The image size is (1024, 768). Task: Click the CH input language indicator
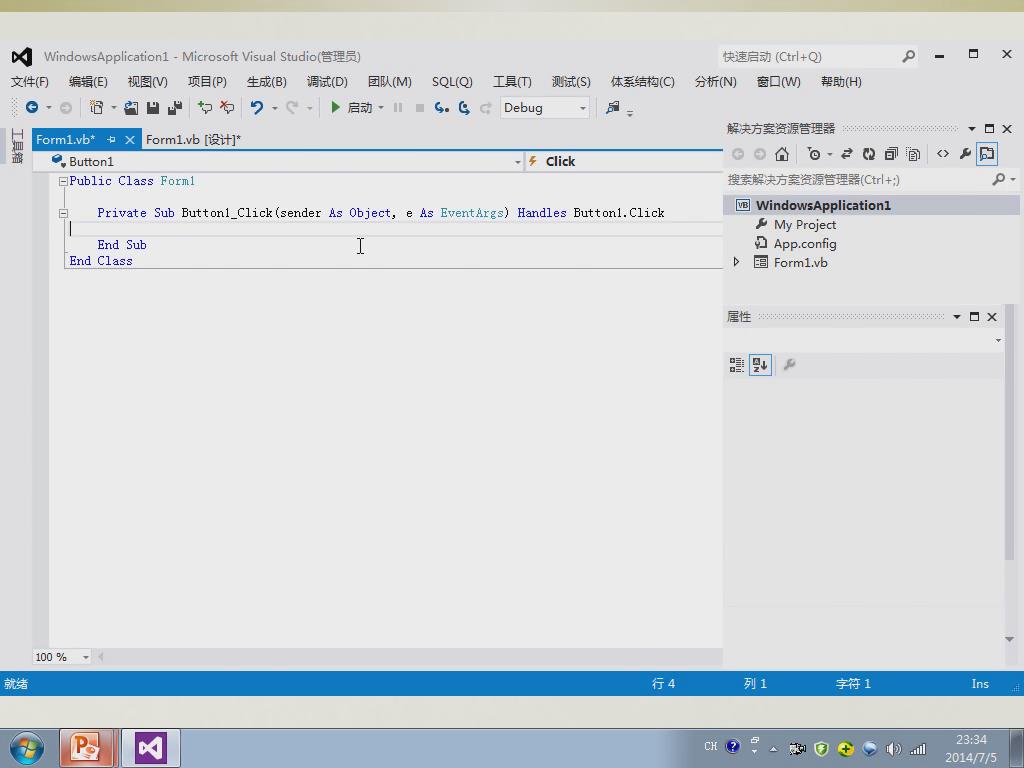click(711, 746)
